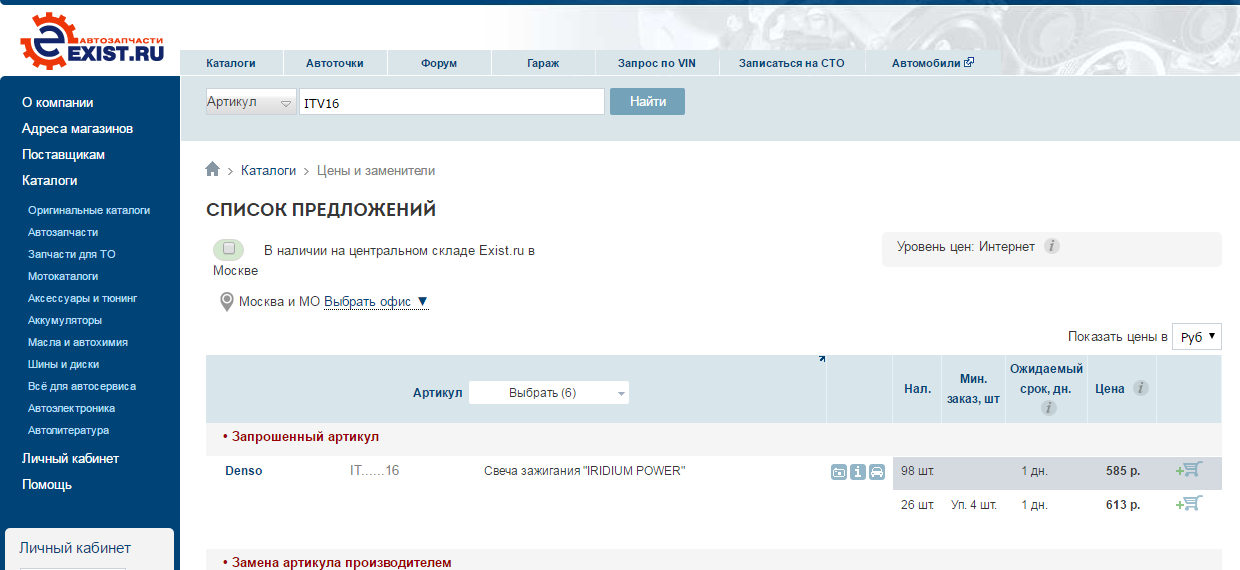Screen dimensions: 1240x570
Task: Expand the Выбрать (6) article filter
Action: click(x=549, y=393)
